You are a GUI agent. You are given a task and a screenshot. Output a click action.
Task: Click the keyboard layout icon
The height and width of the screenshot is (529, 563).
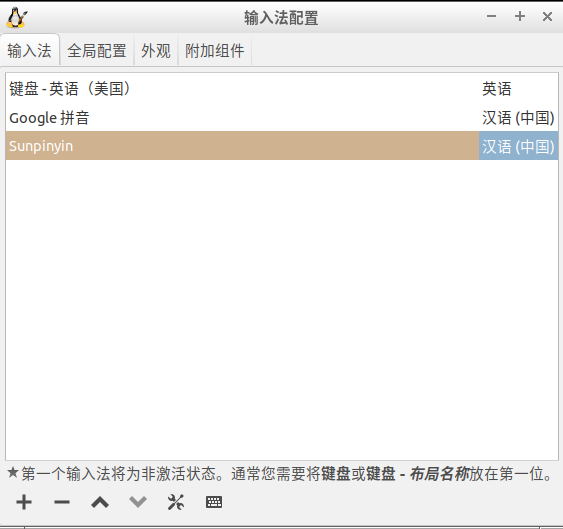[214, 502]
